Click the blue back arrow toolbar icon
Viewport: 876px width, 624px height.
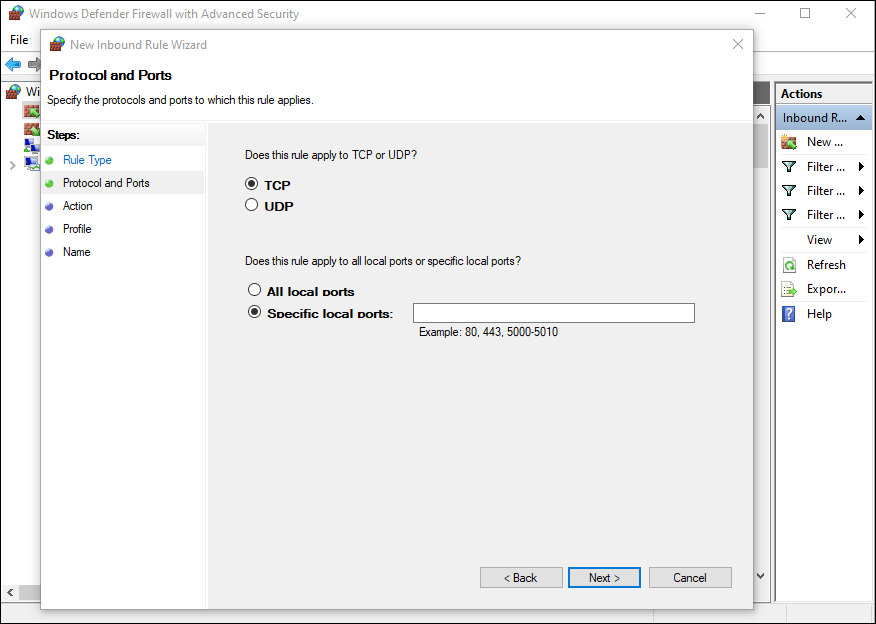tap(13, 64)
